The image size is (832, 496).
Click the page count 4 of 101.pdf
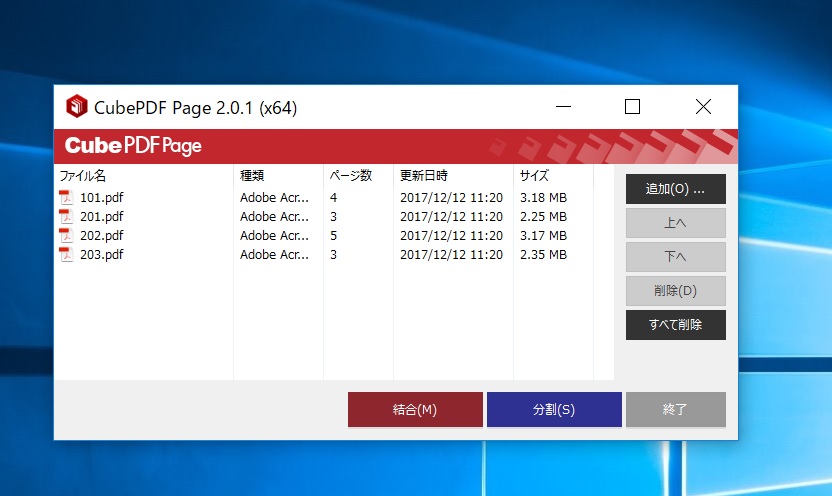333,198
